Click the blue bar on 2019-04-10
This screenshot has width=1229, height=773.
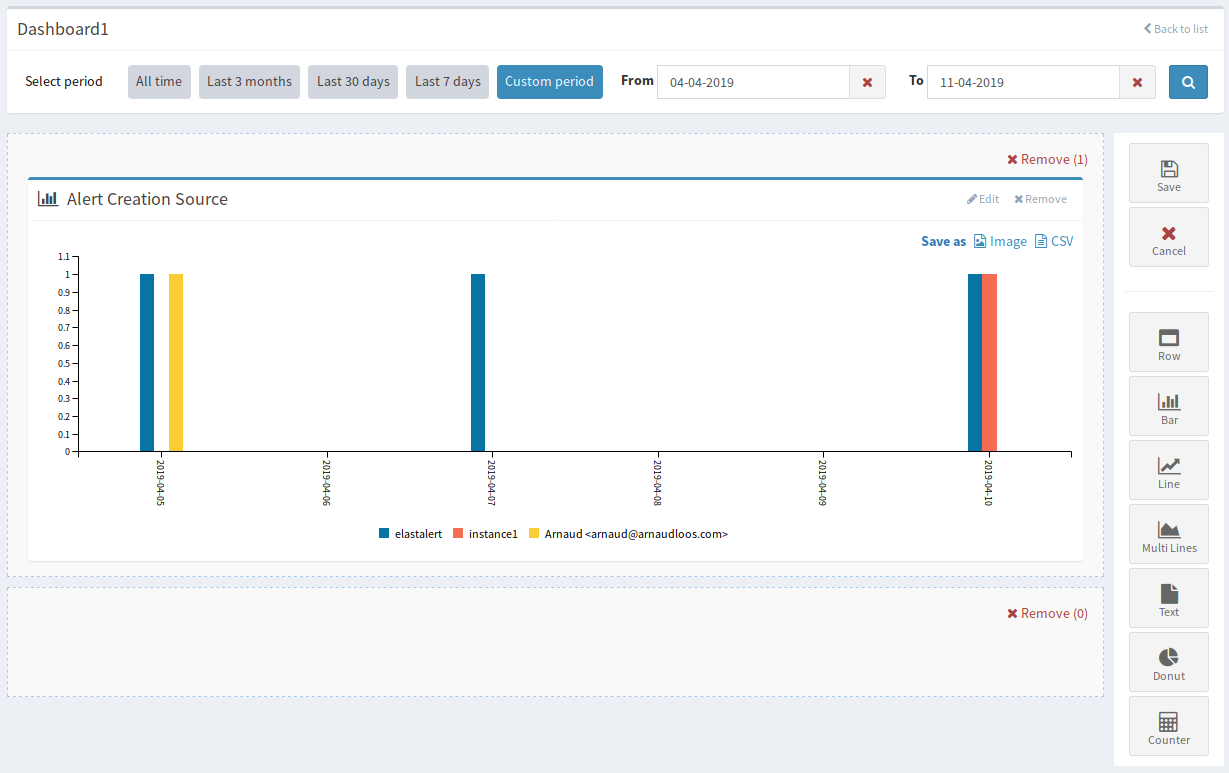click(x=975, y=362)
